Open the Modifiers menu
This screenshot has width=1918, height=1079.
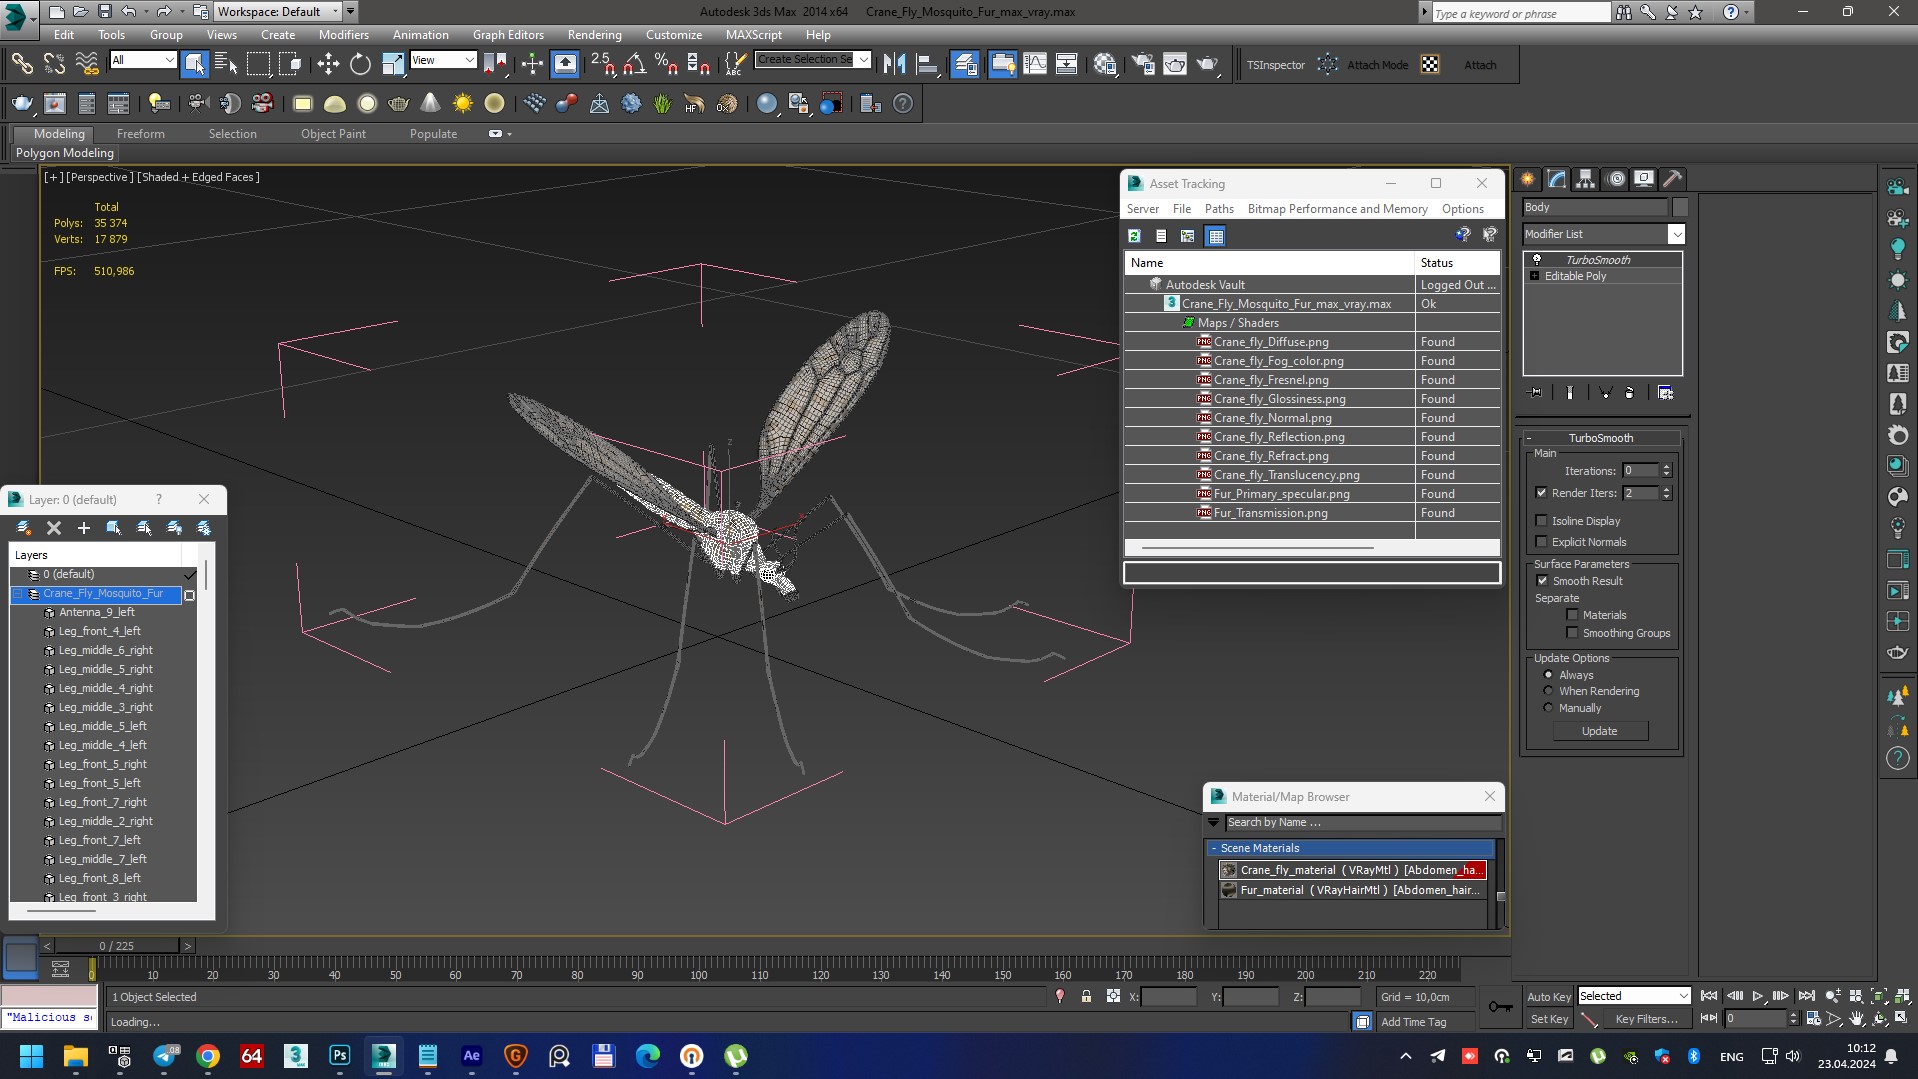(x=343, y=35)
